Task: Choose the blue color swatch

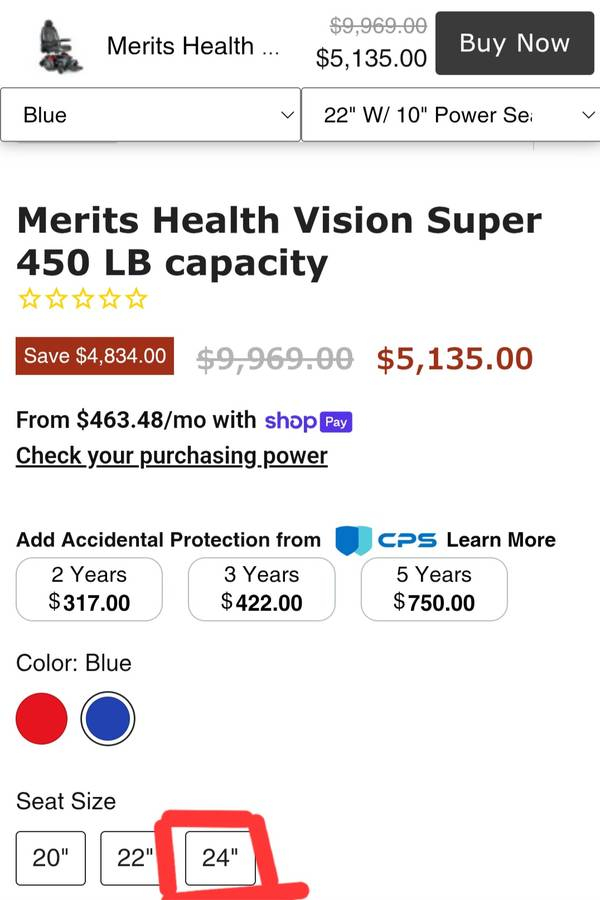Action: [x=107, y=718]
